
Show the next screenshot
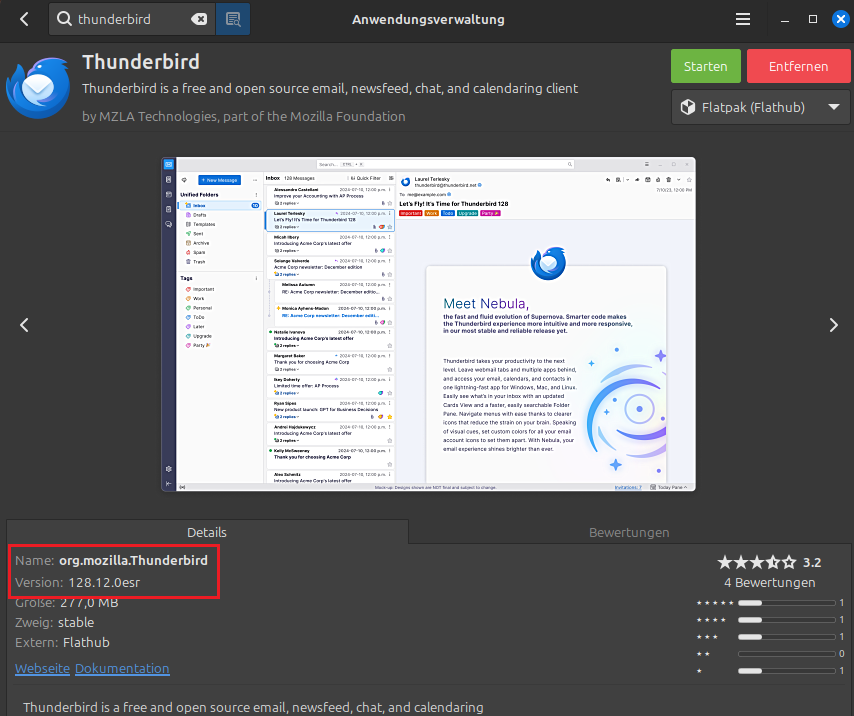tap(833, 325)
